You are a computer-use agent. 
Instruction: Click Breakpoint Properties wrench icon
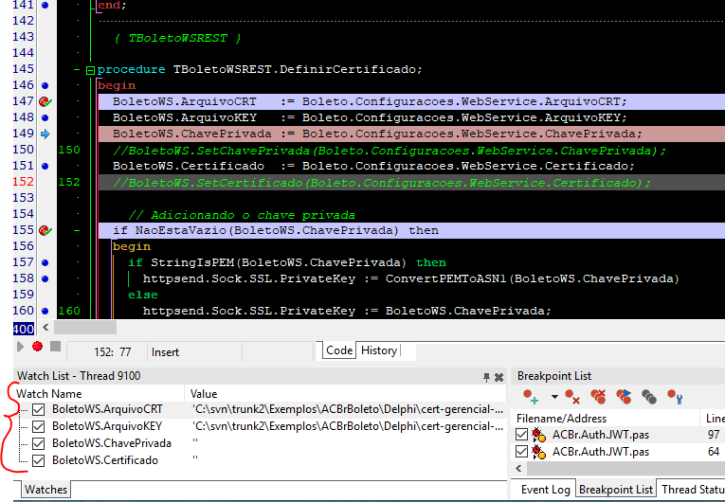pos(675,397)
